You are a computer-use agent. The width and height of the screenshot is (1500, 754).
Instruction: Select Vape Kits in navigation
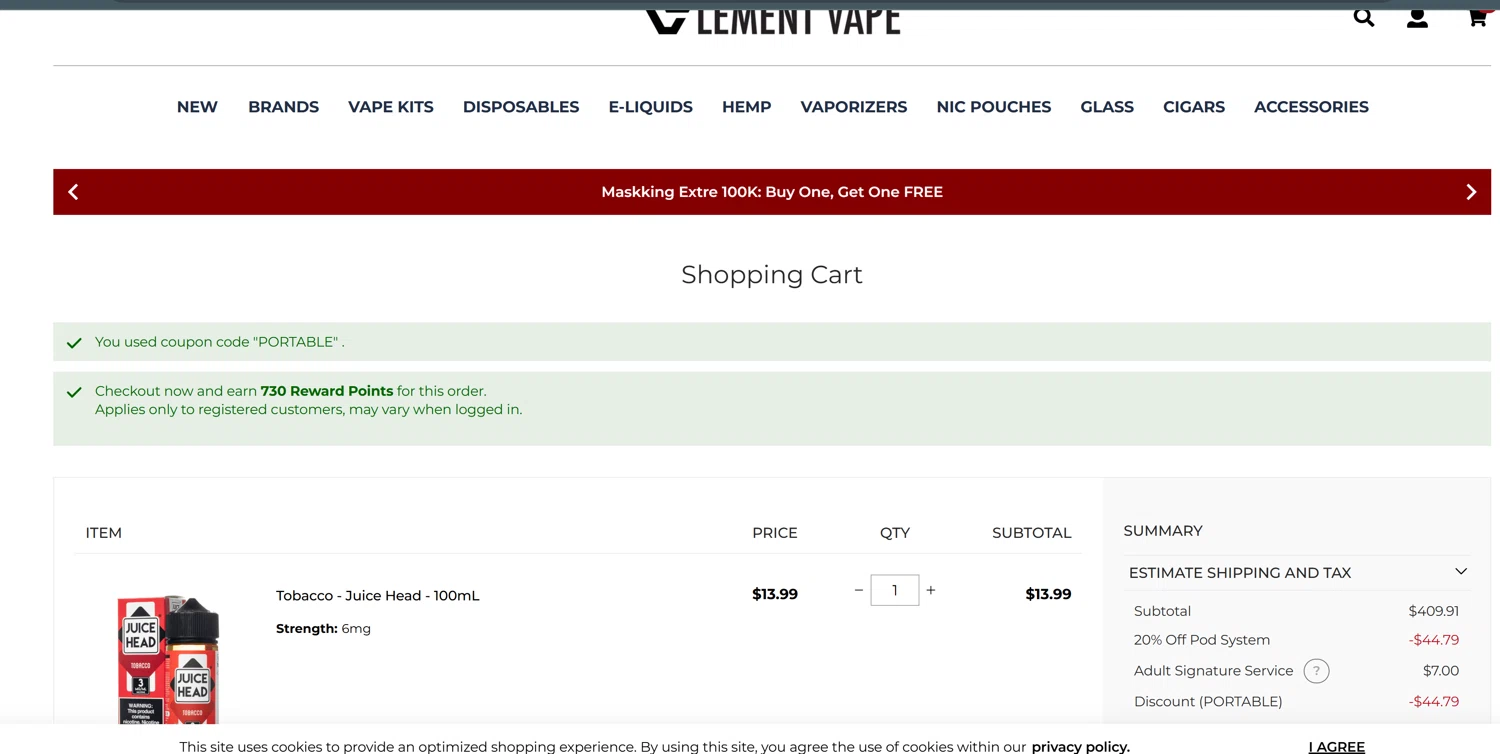pyautogui.click(x=390, y=107)
